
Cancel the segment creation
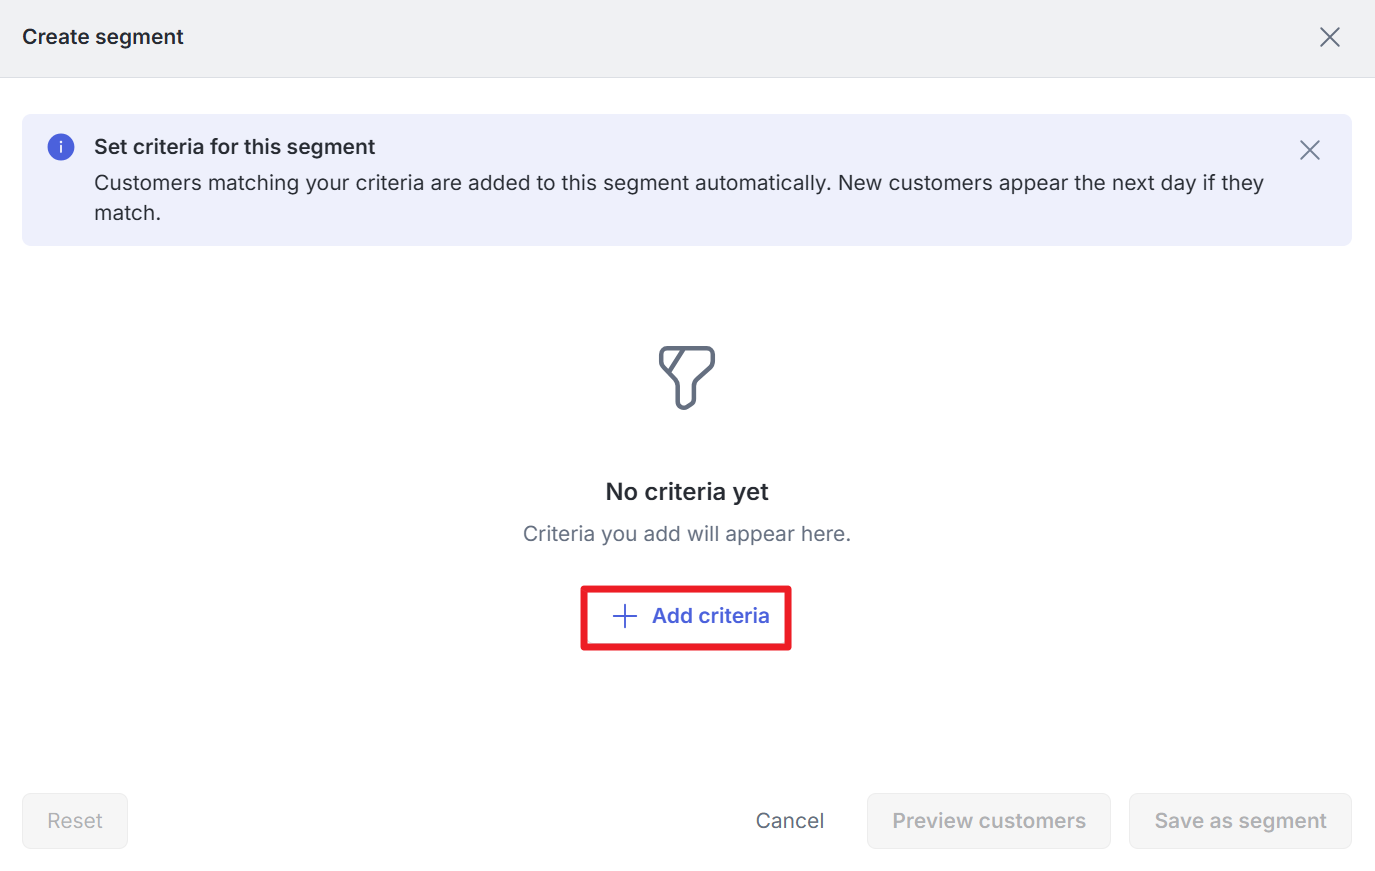790,821
